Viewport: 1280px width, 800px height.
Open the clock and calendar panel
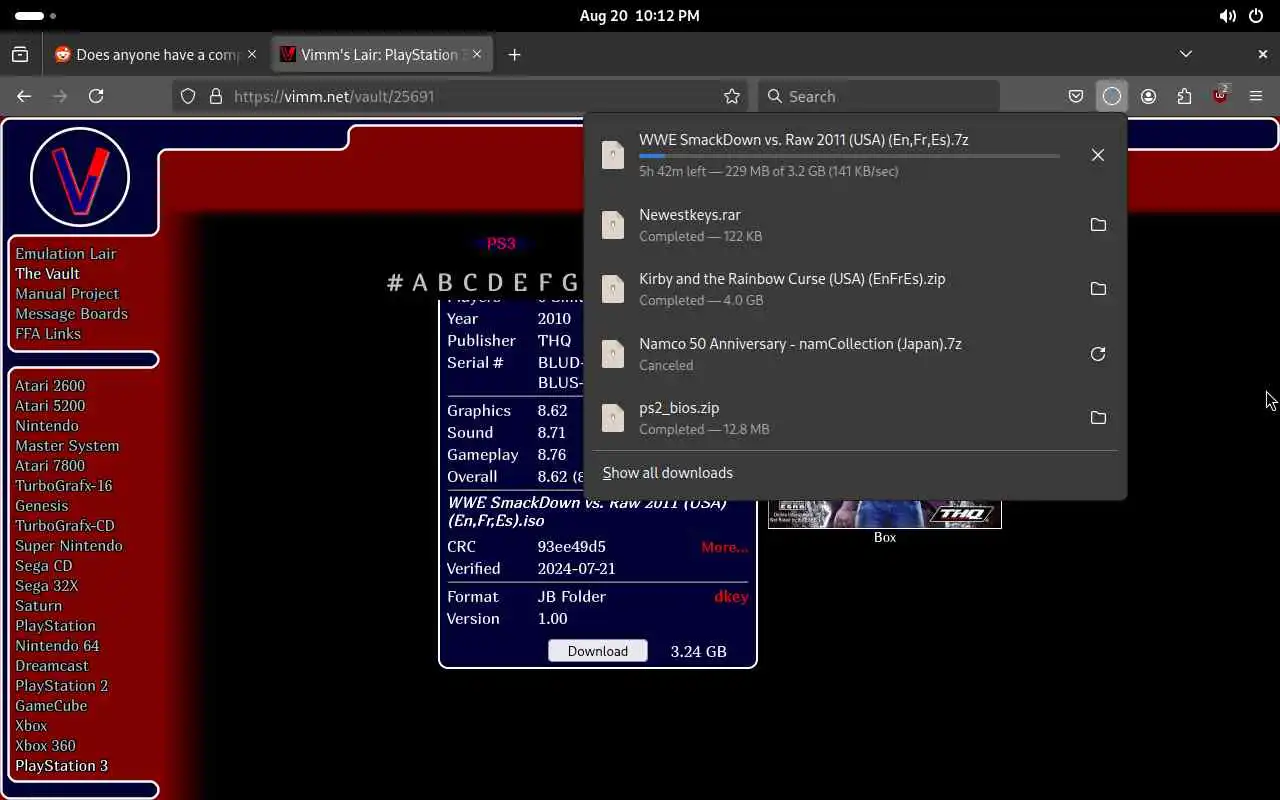(x=639, y=16)
